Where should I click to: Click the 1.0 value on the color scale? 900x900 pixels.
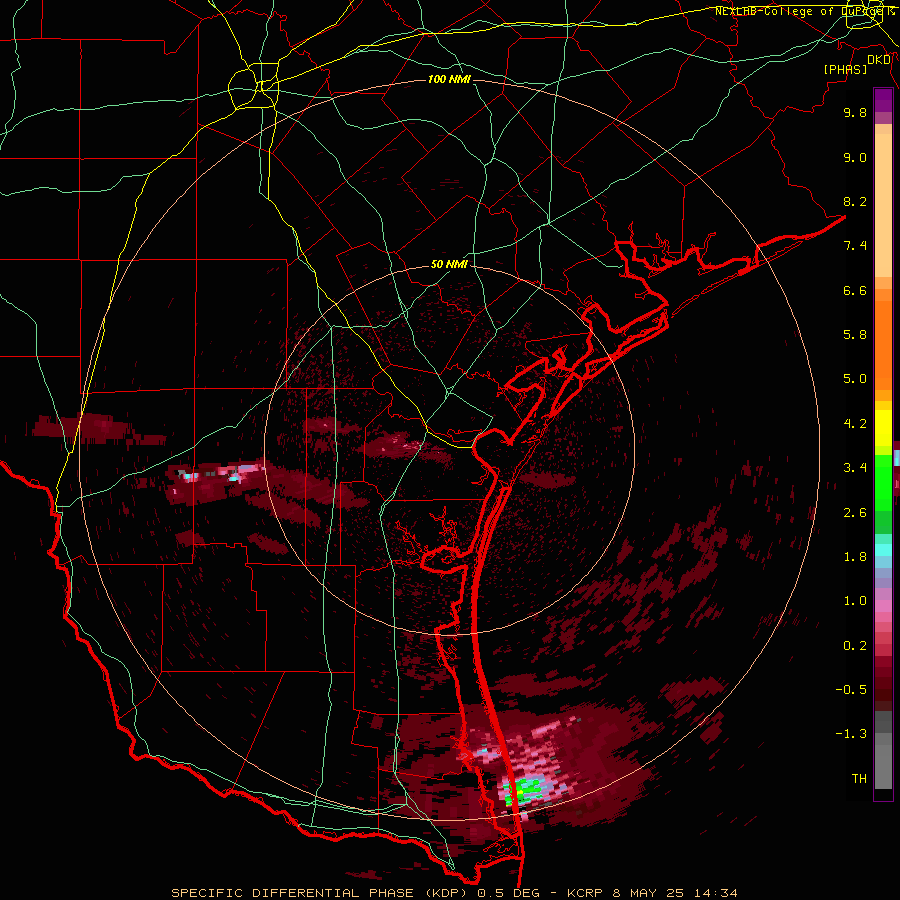coord(855,601)
